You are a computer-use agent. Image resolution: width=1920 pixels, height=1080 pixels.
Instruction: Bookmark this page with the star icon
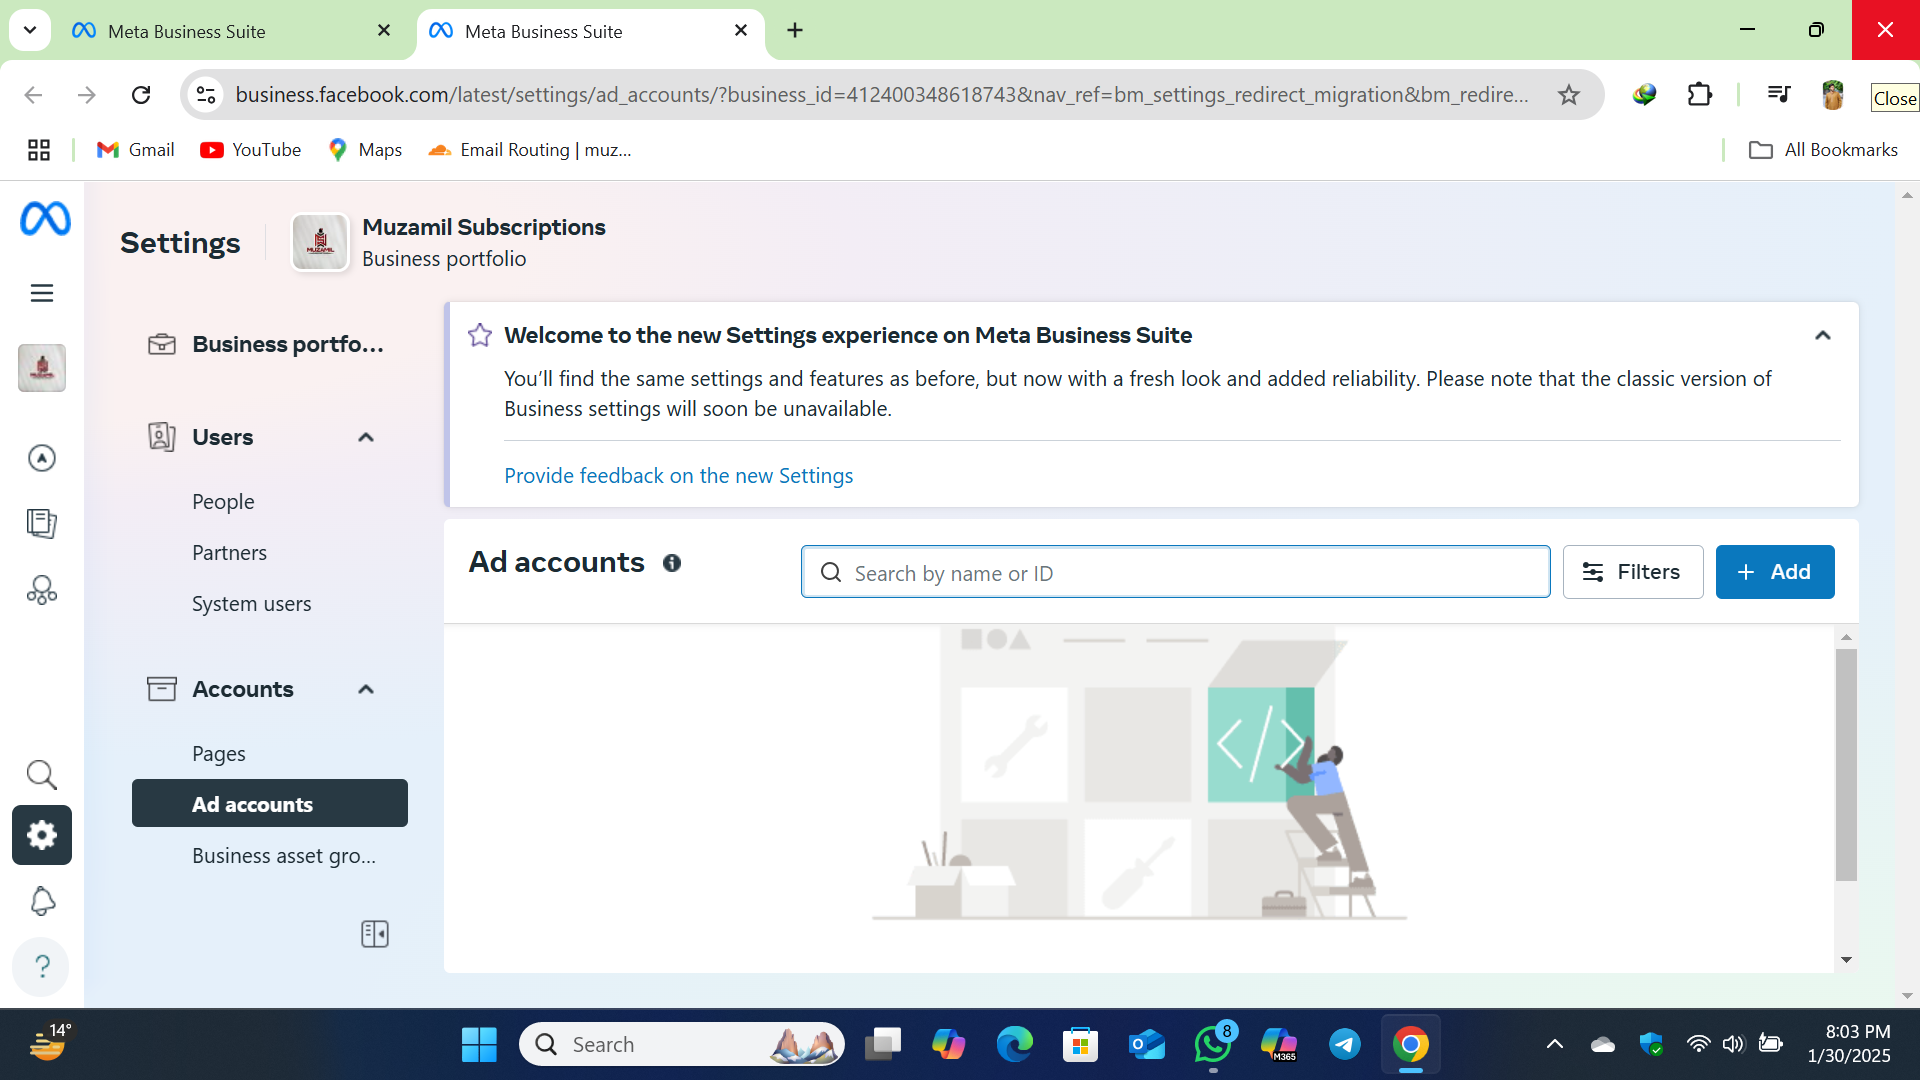1569,95
